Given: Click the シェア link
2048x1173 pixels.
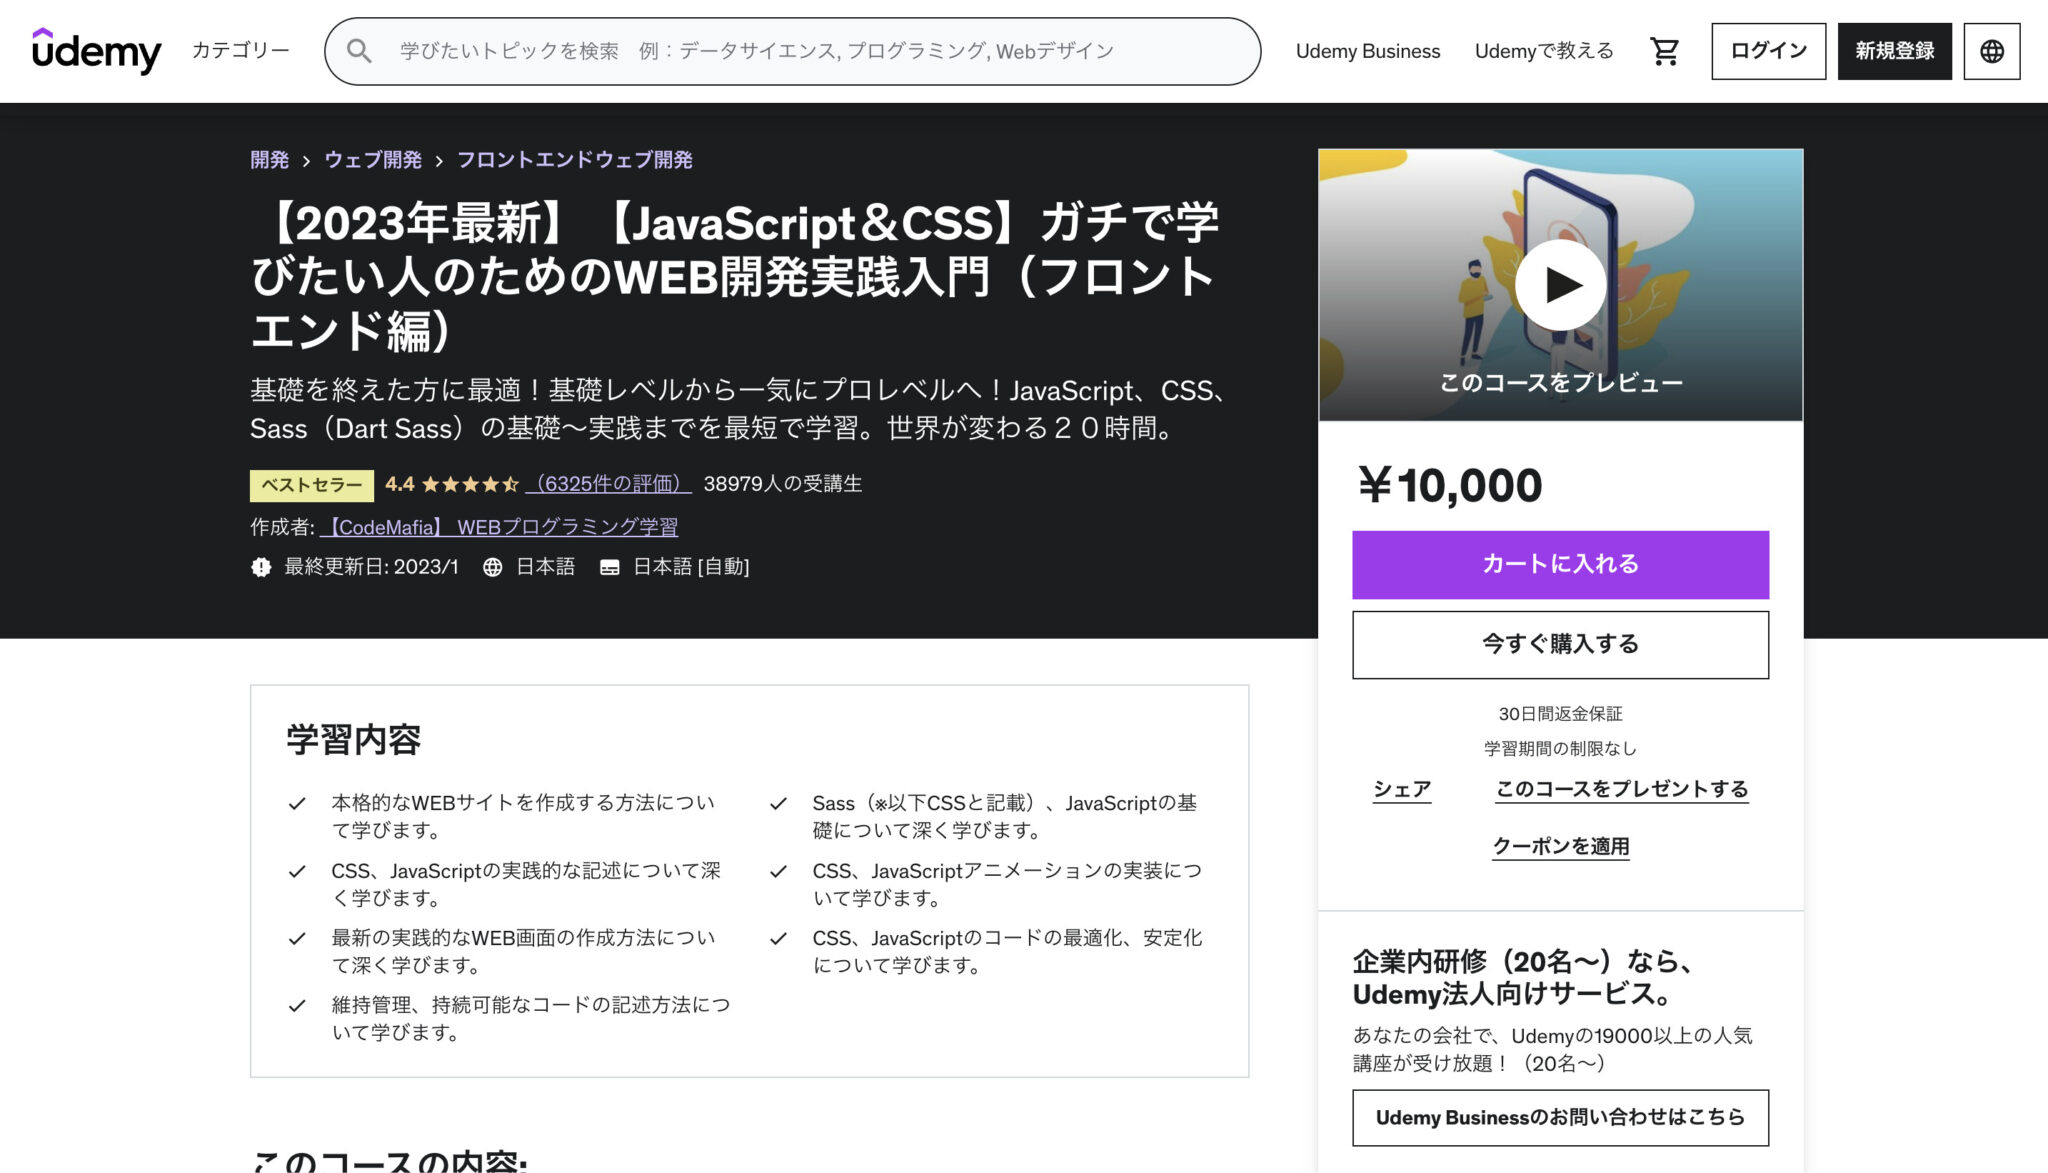Looking at the screenshot, I should (x=1402, y=789).
